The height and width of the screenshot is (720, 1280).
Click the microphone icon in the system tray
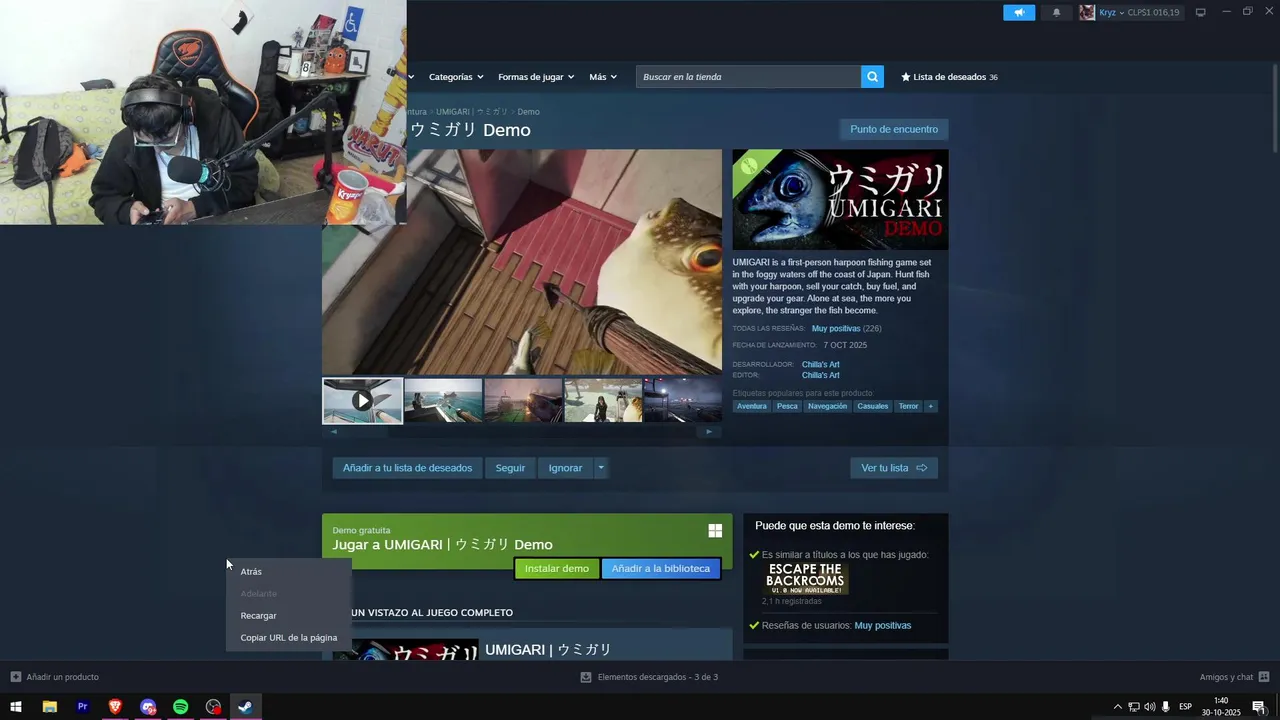[x=1166, y=707]
